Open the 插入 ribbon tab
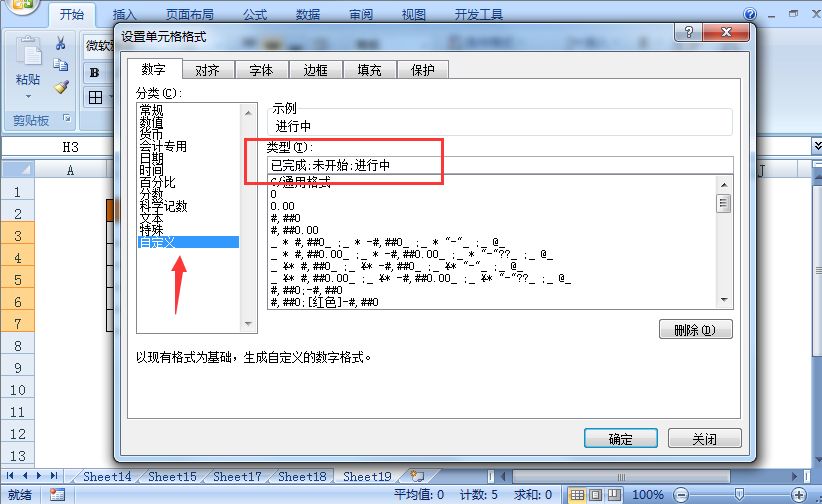The height and width of the screenshot is (504, 822). click(x=124, y=14)
